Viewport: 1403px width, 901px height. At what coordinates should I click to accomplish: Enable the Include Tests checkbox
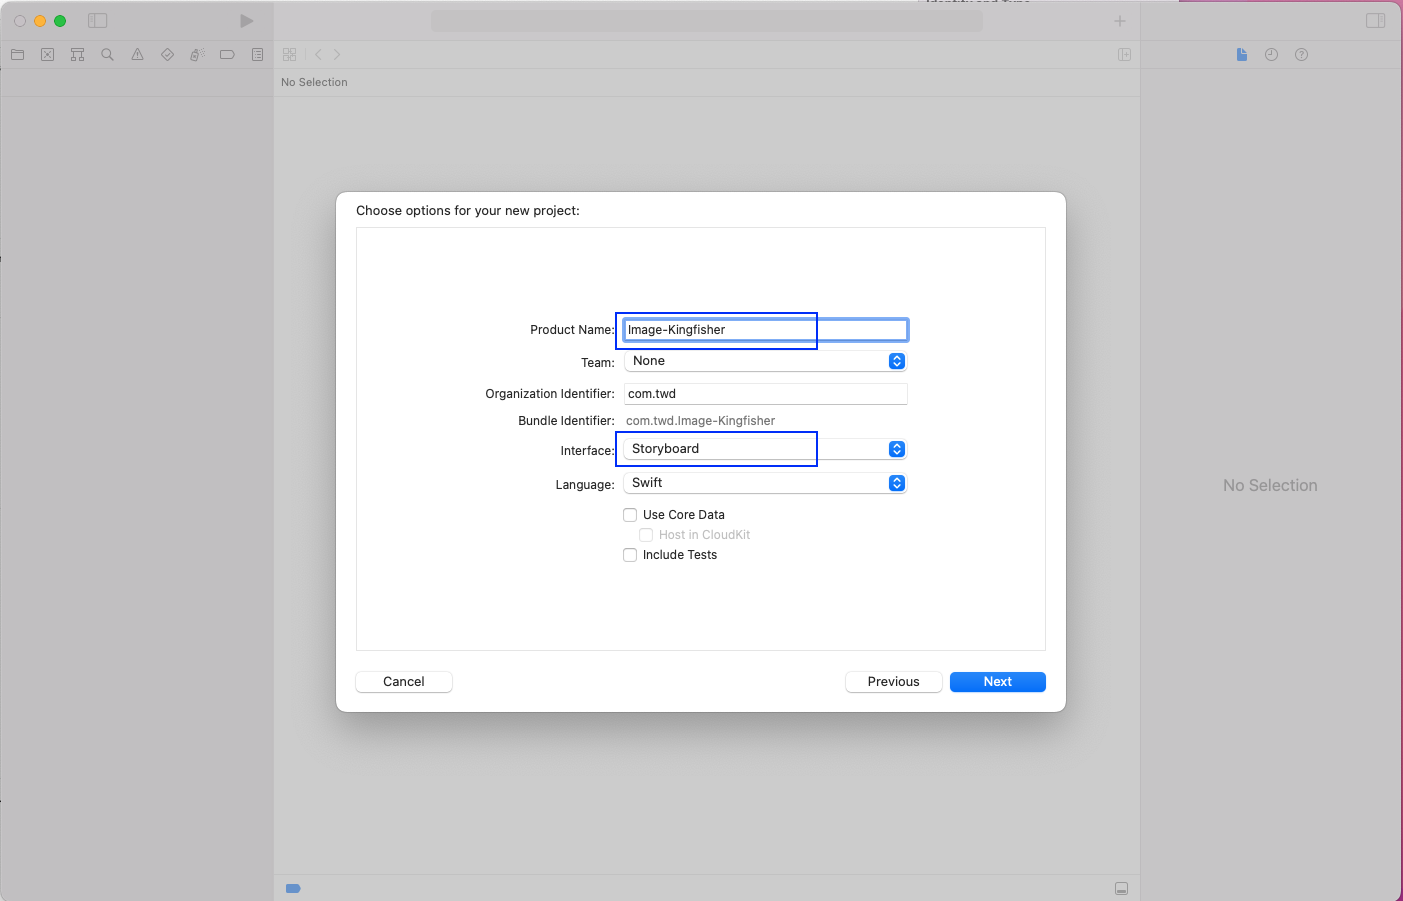pyautogui.click(x=630, y=555)
